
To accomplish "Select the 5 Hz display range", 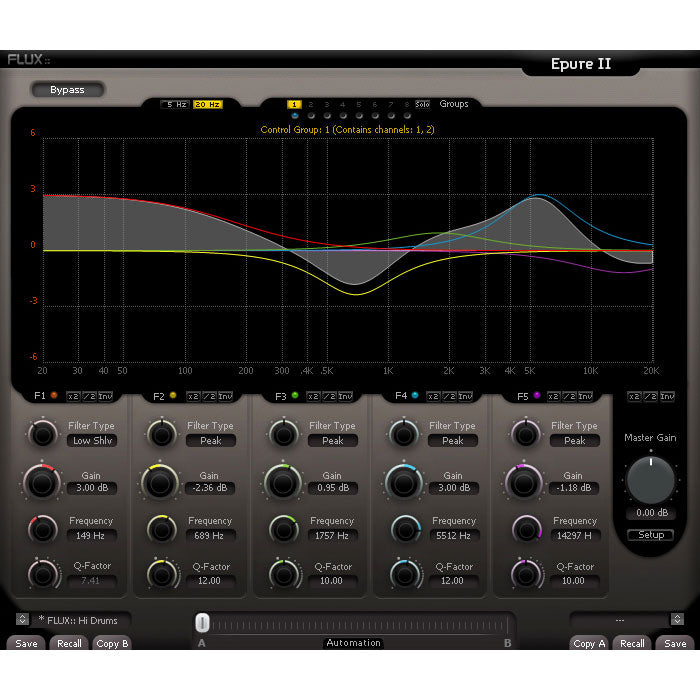I will coord(176,104).
